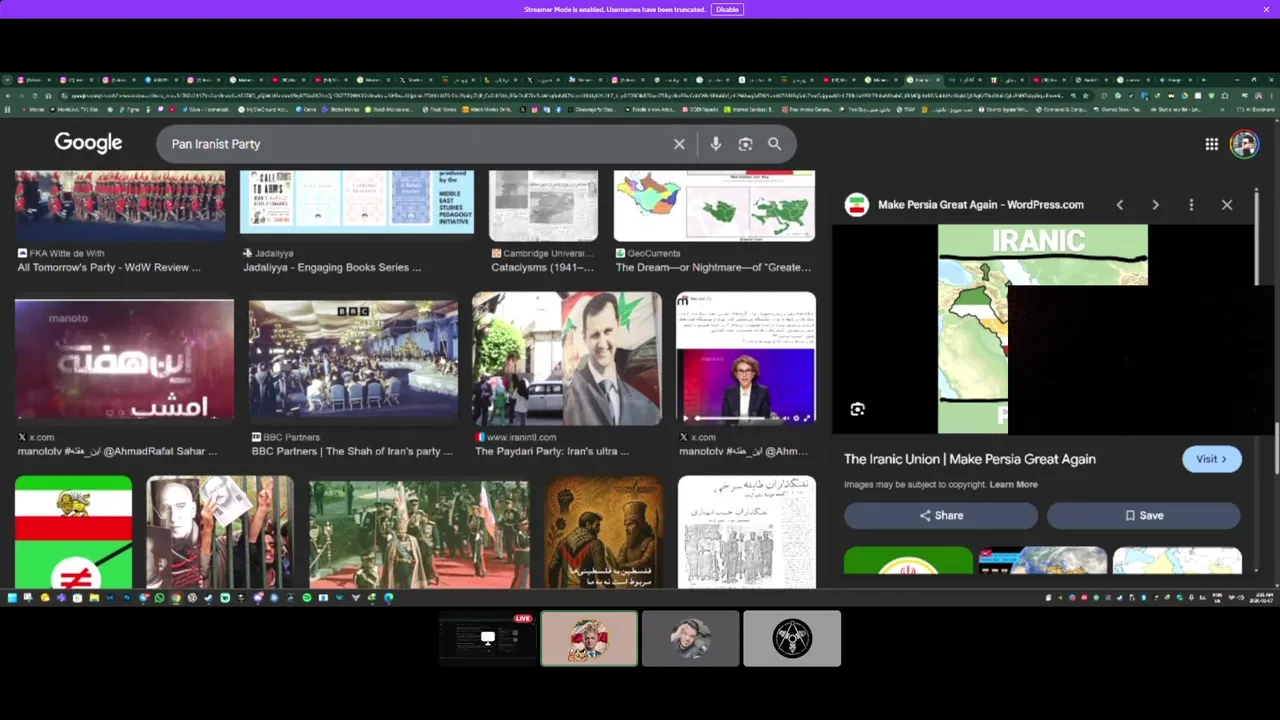Open 'Jadaliyya - Engaging Books Series' caption
1280x720 pixels.
tap(332, 267)
